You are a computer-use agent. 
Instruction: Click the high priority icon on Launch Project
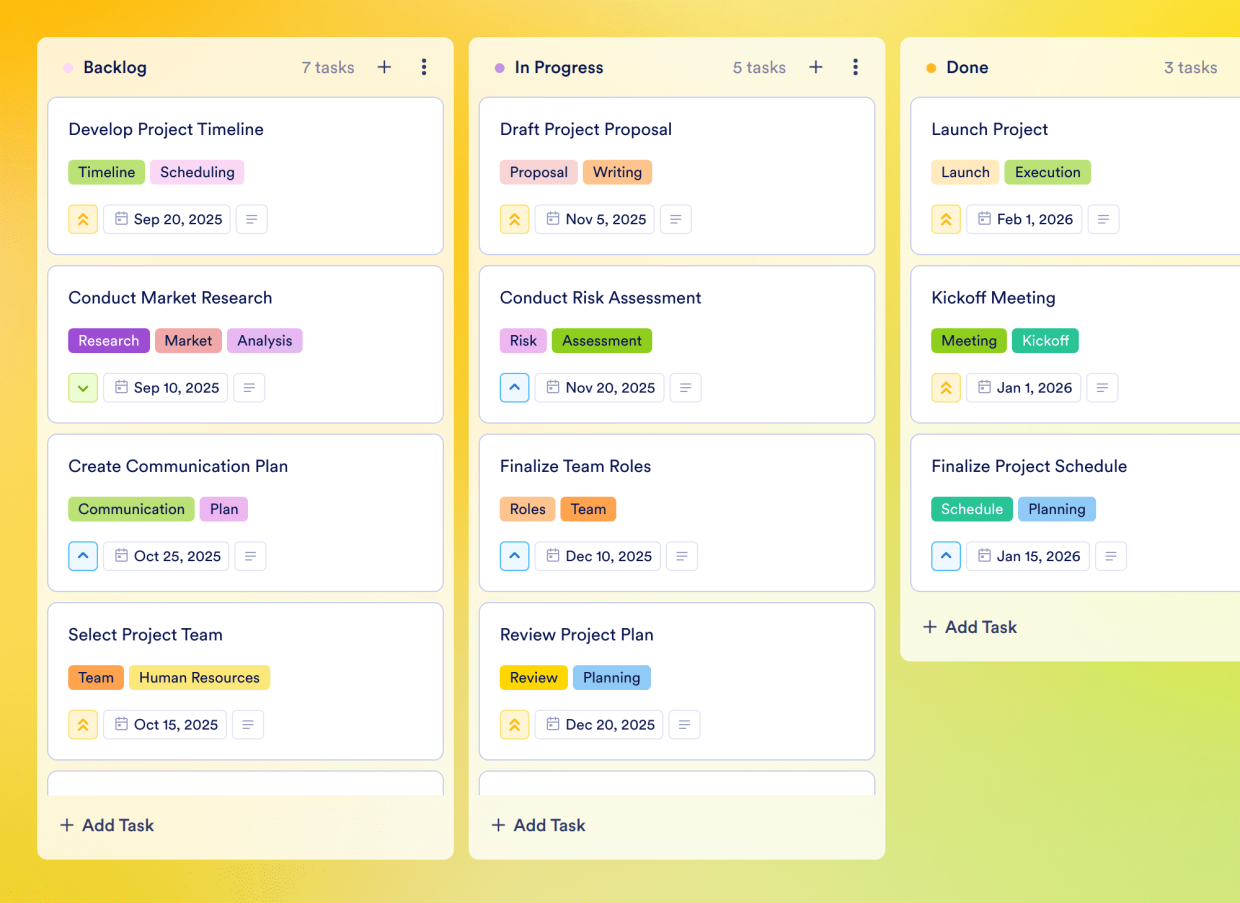pos(946,219)
